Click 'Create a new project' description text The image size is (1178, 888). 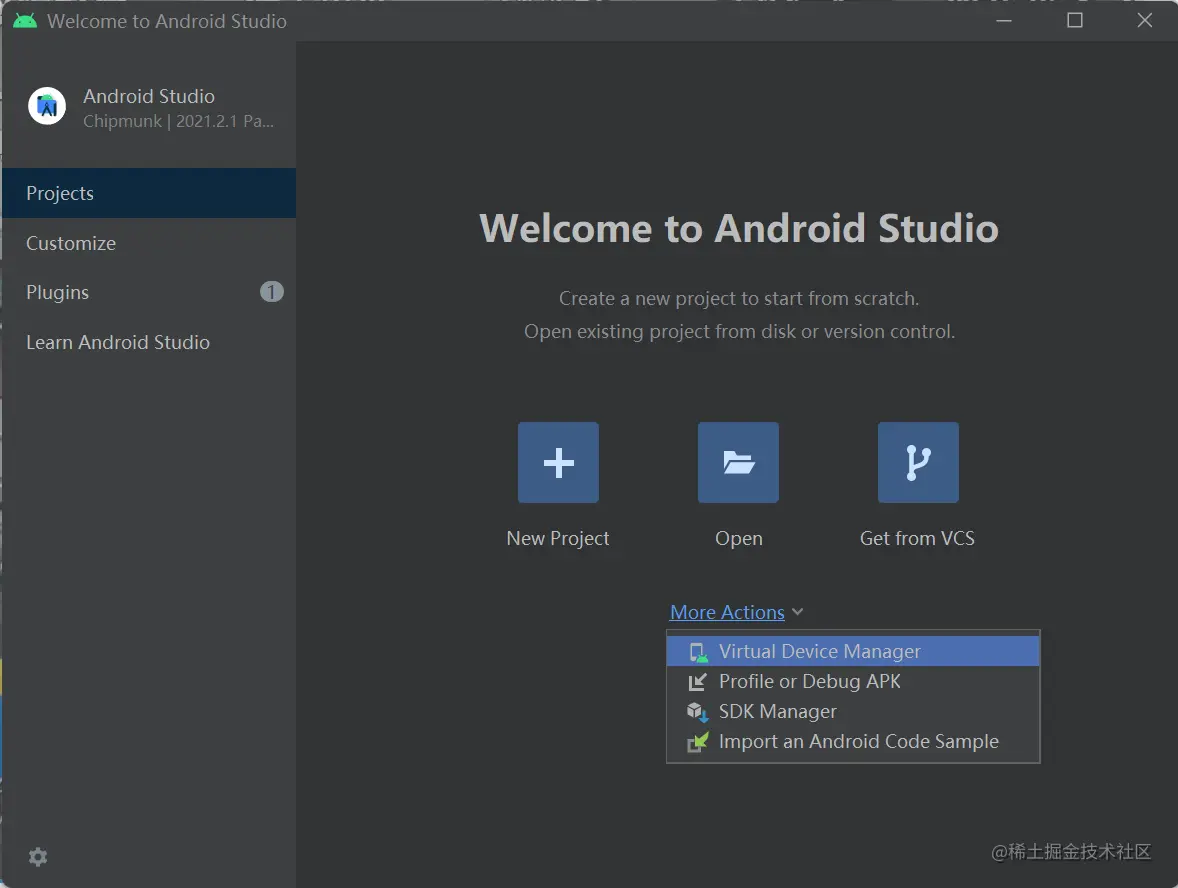pyautogui.click(x=739, y=298)
